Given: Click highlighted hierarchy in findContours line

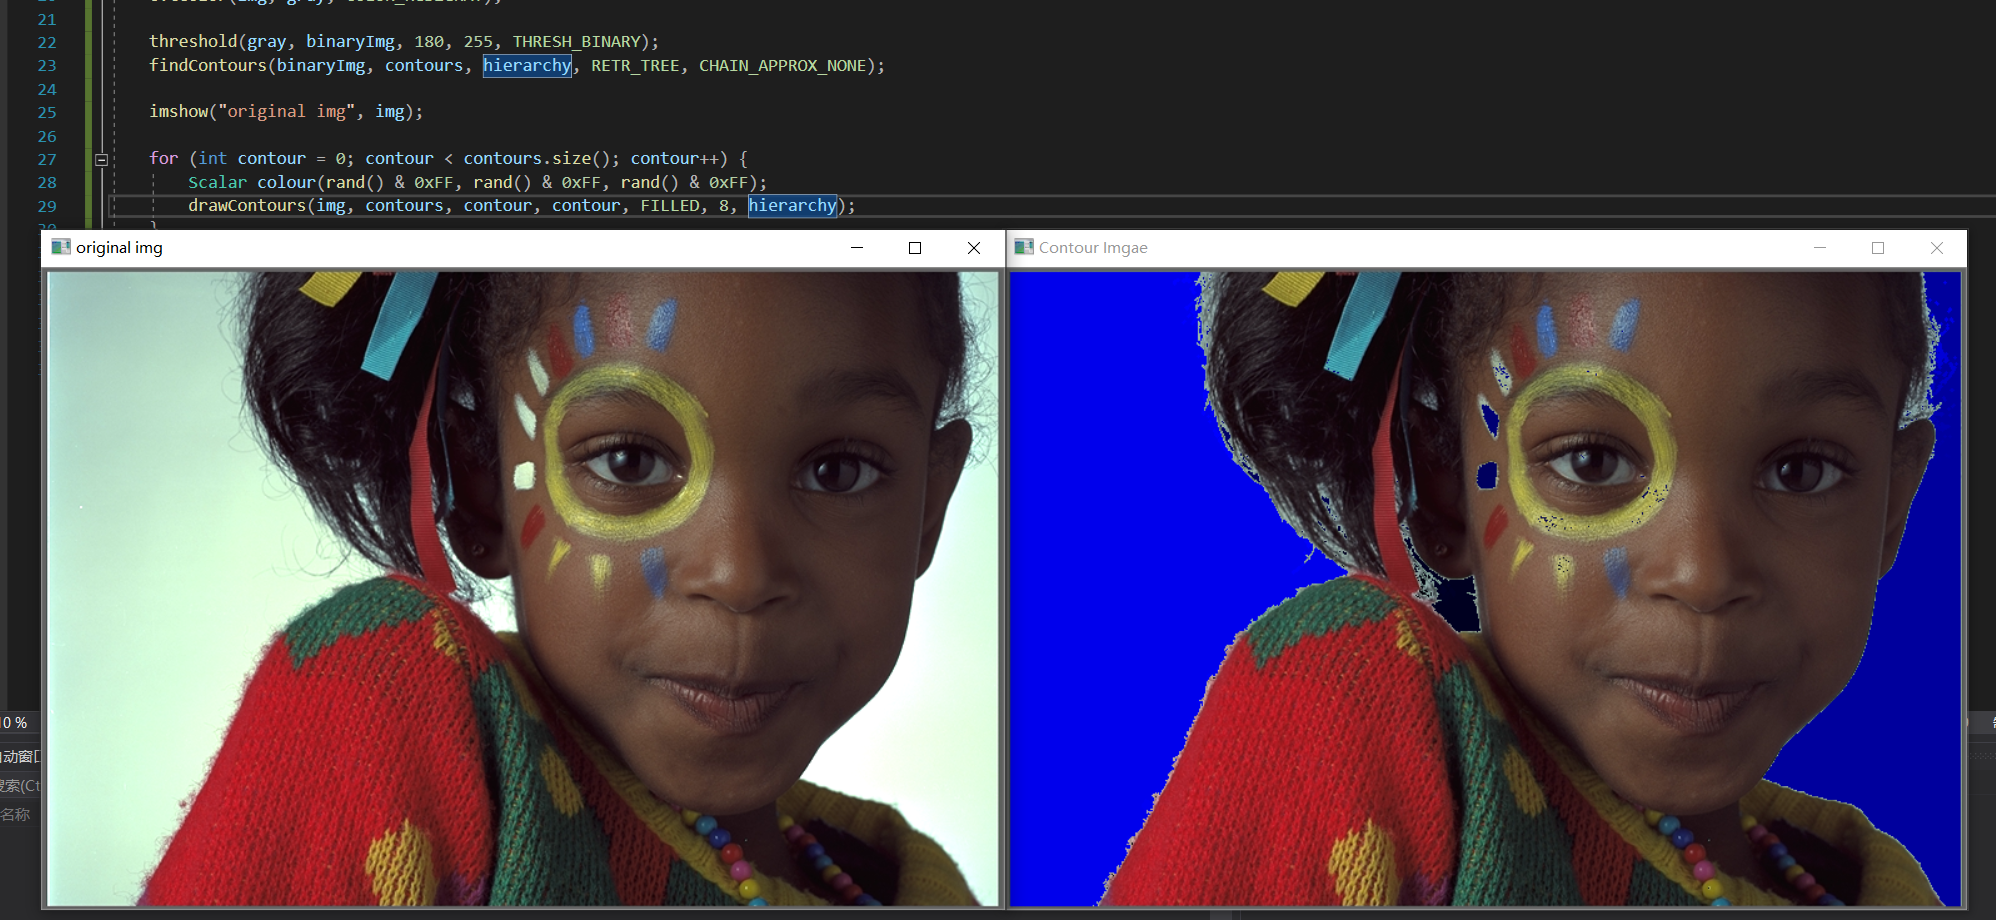Looking at the screenshot, I should pyautogui.click(x=527, y=66).
